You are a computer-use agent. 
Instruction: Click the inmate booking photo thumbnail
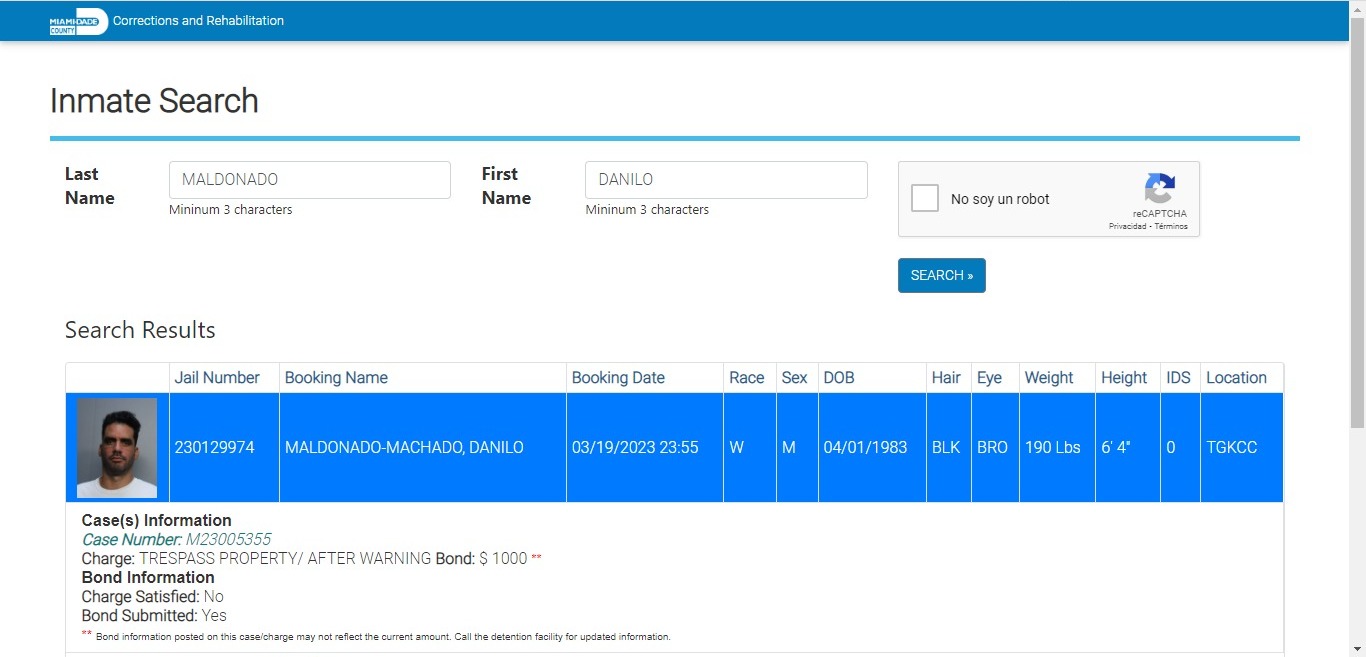click(x=117, y=448)
